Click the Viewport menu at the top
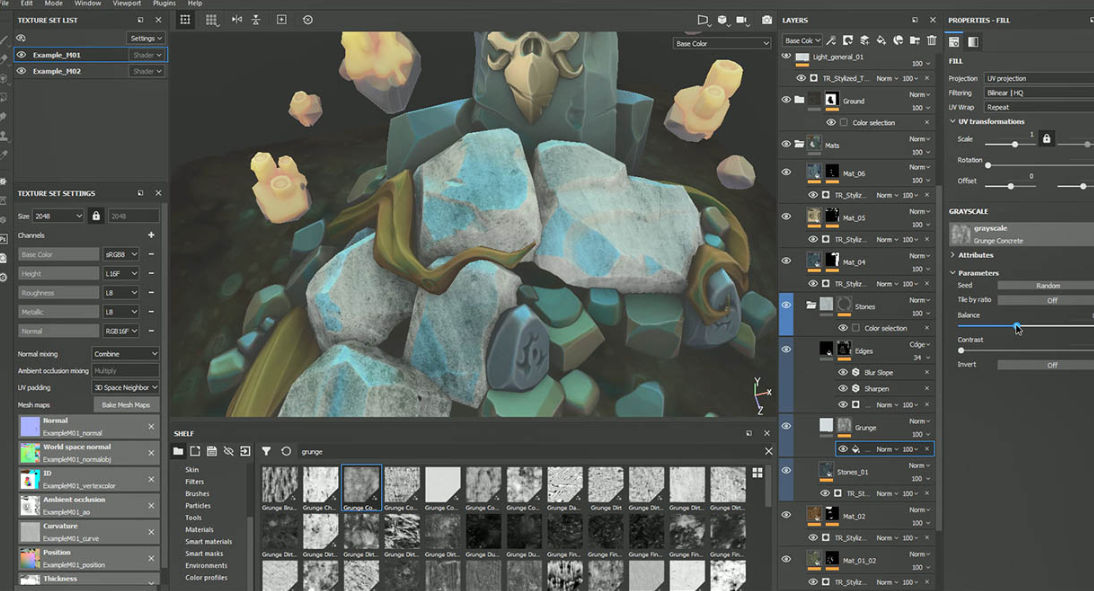 point(128,3)
